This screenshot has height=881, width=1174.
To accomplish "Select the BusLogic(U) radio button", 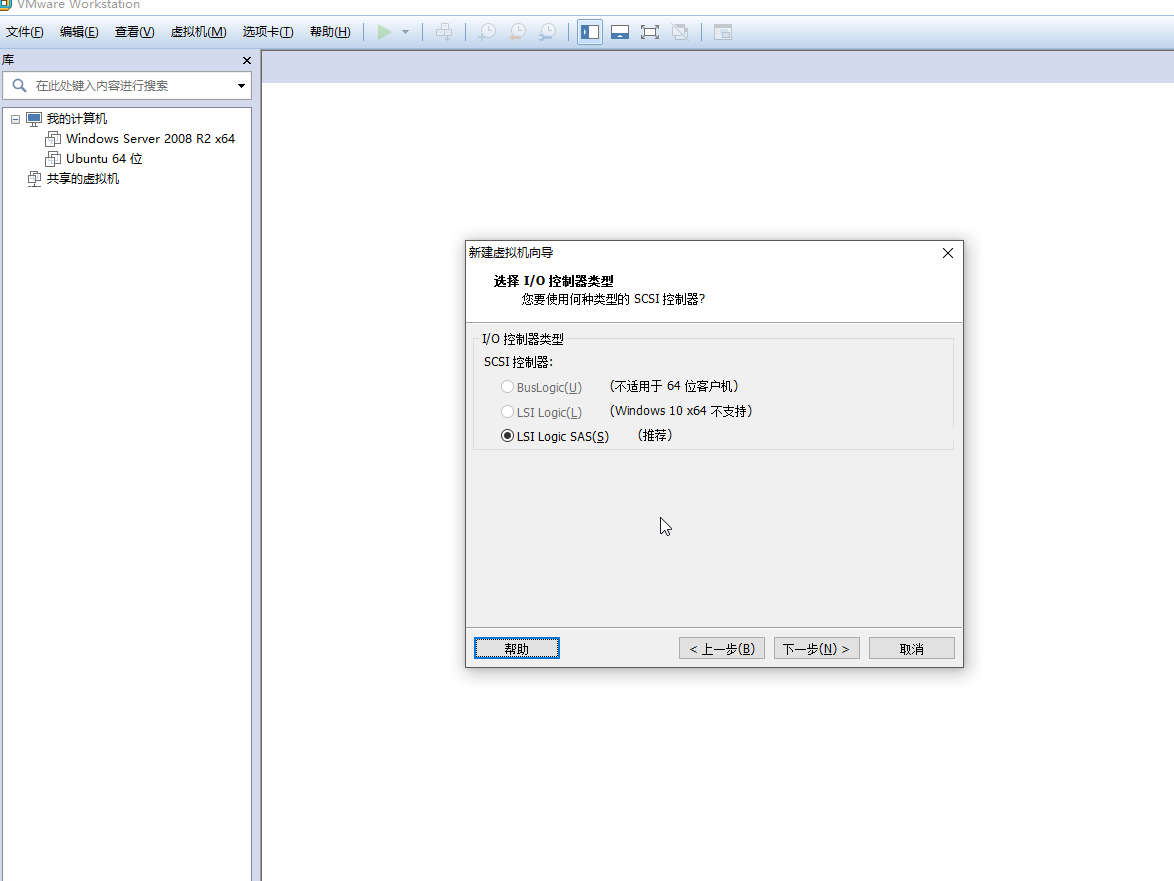I will pos(508,387).
